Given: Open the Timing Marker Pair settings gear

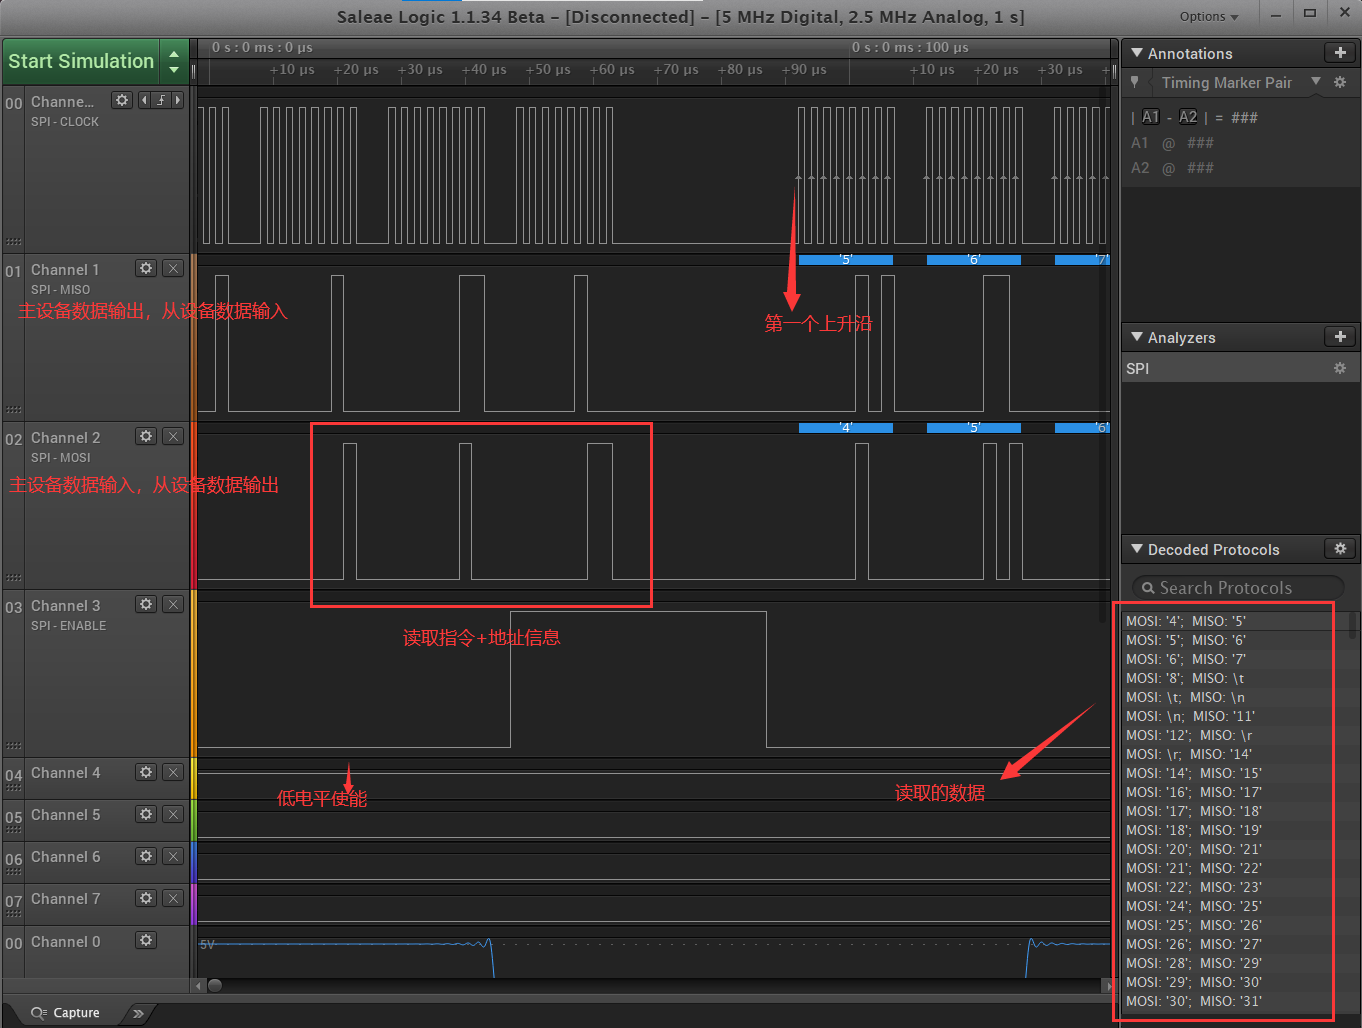Looking at the screenshot, I should pos(1339,83).
